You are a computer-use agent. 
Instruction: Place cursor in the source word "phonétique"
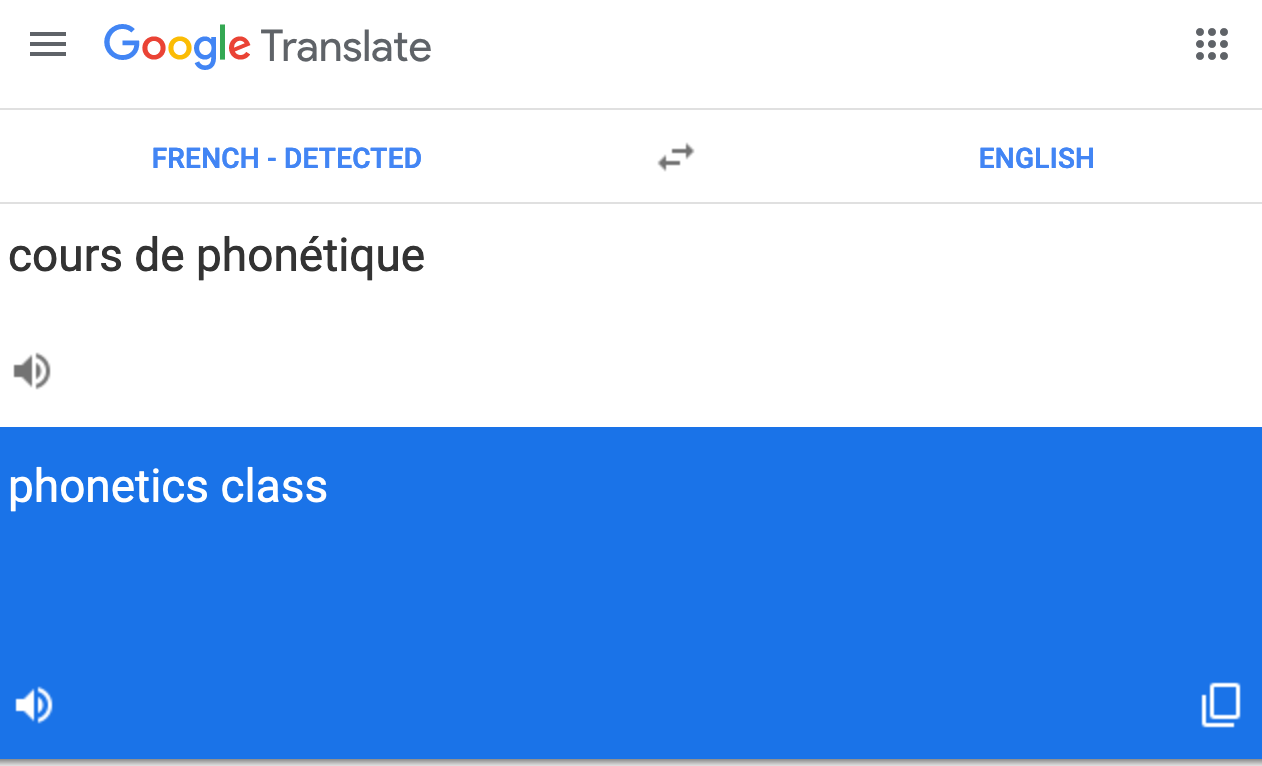[x=310, y=256]
